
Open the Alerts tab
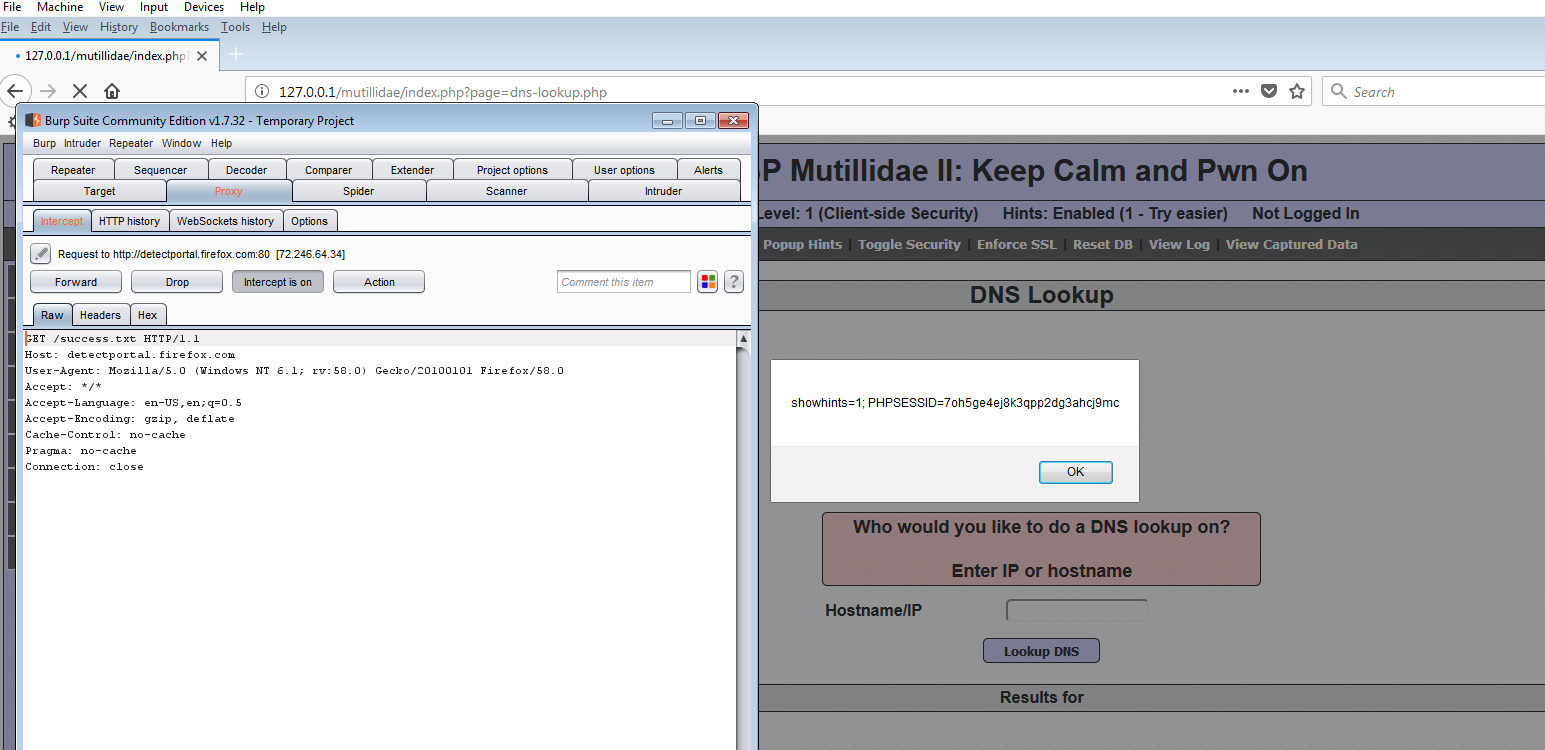click(708, 170)
